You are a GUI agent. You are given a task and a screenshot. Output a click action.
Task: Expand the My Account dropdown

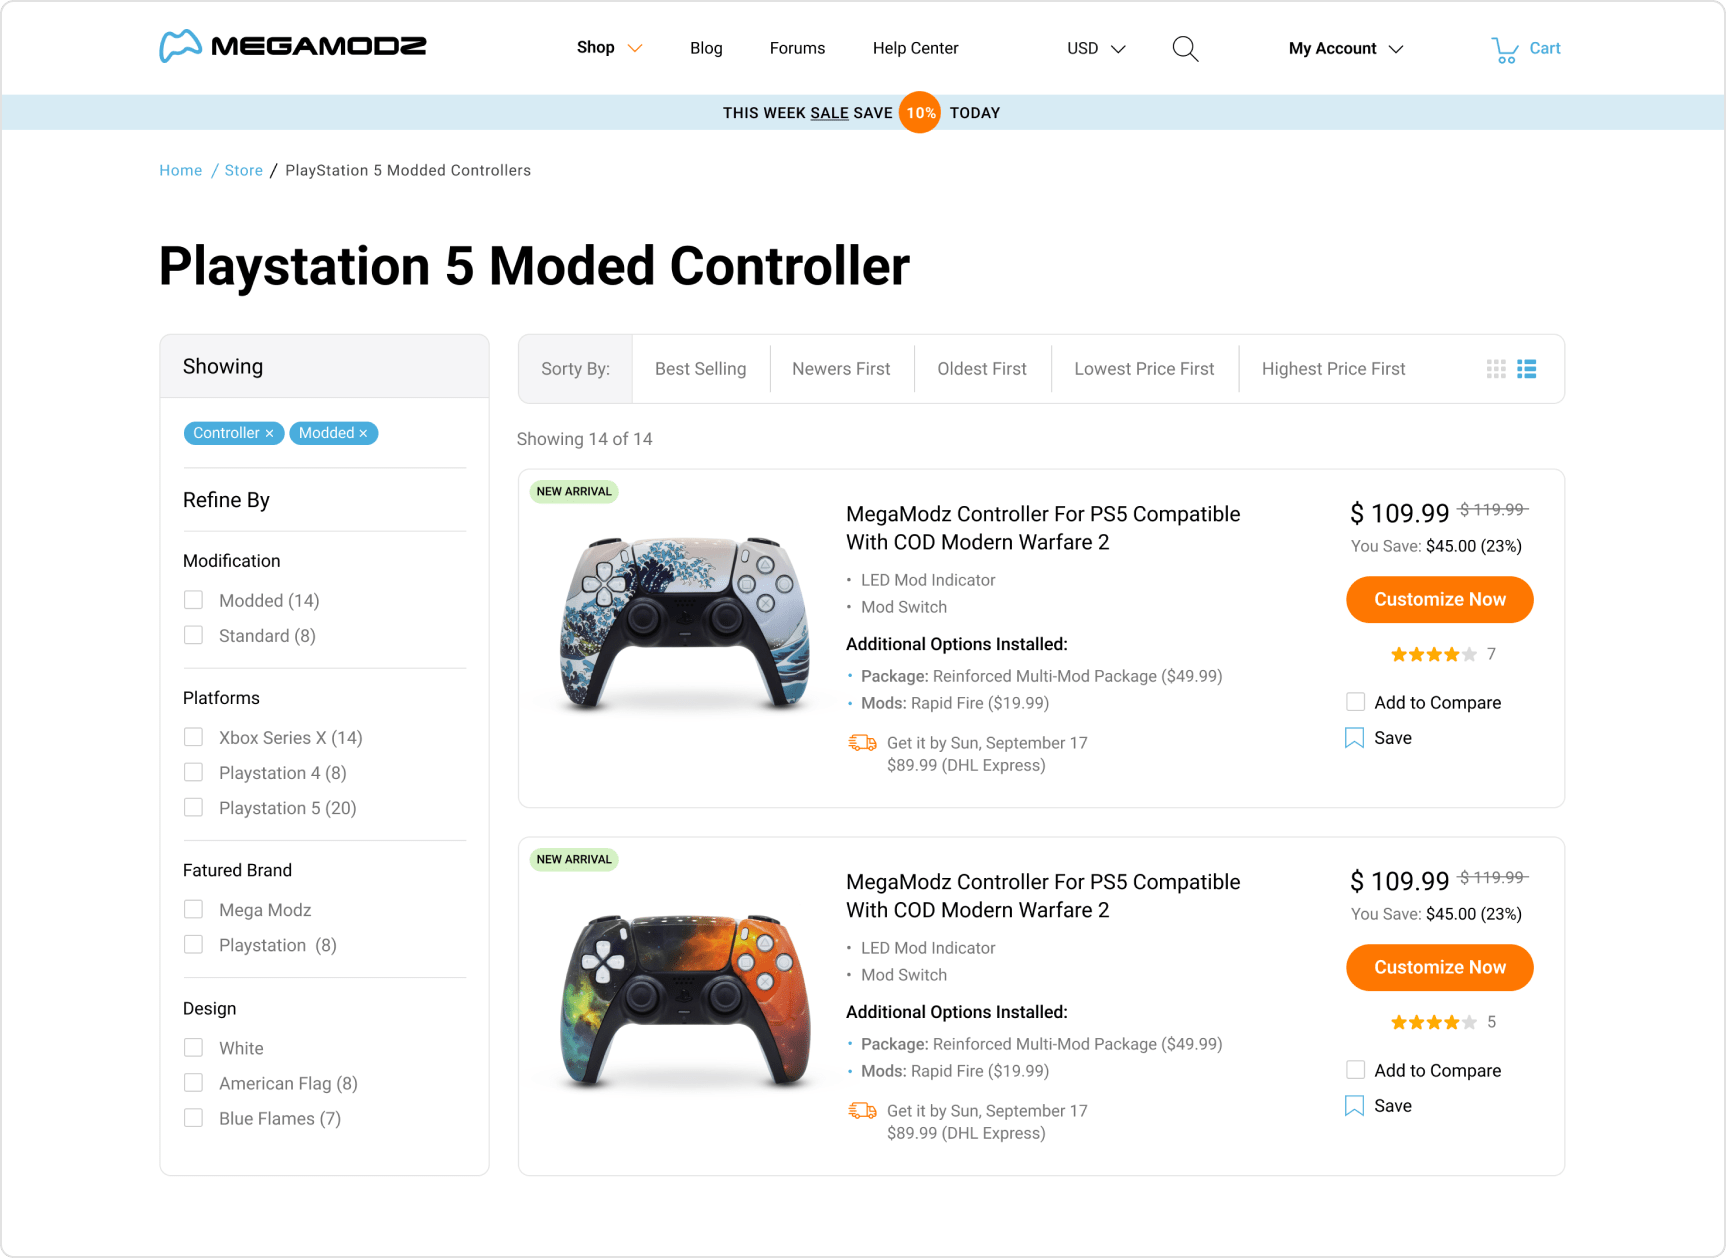coord(1346,48)
